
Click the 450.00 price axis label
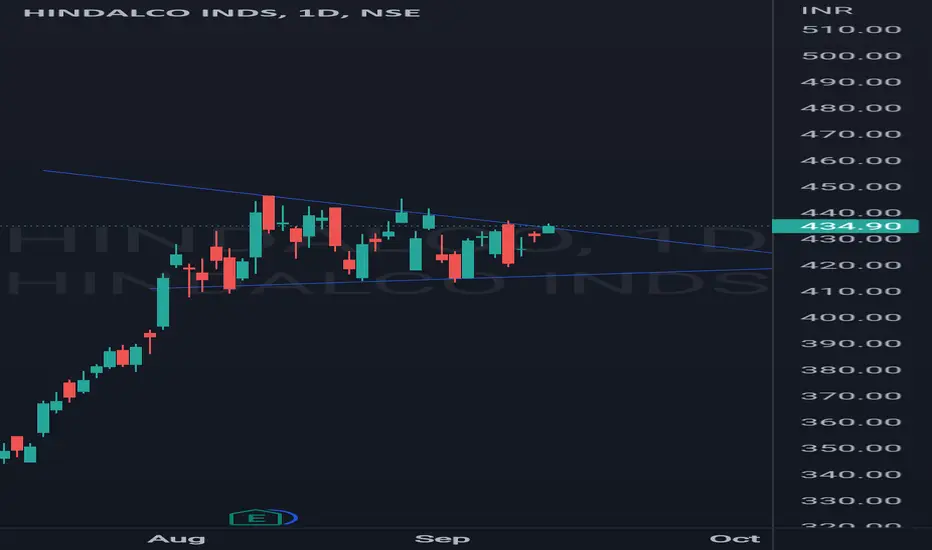[851, 187]
